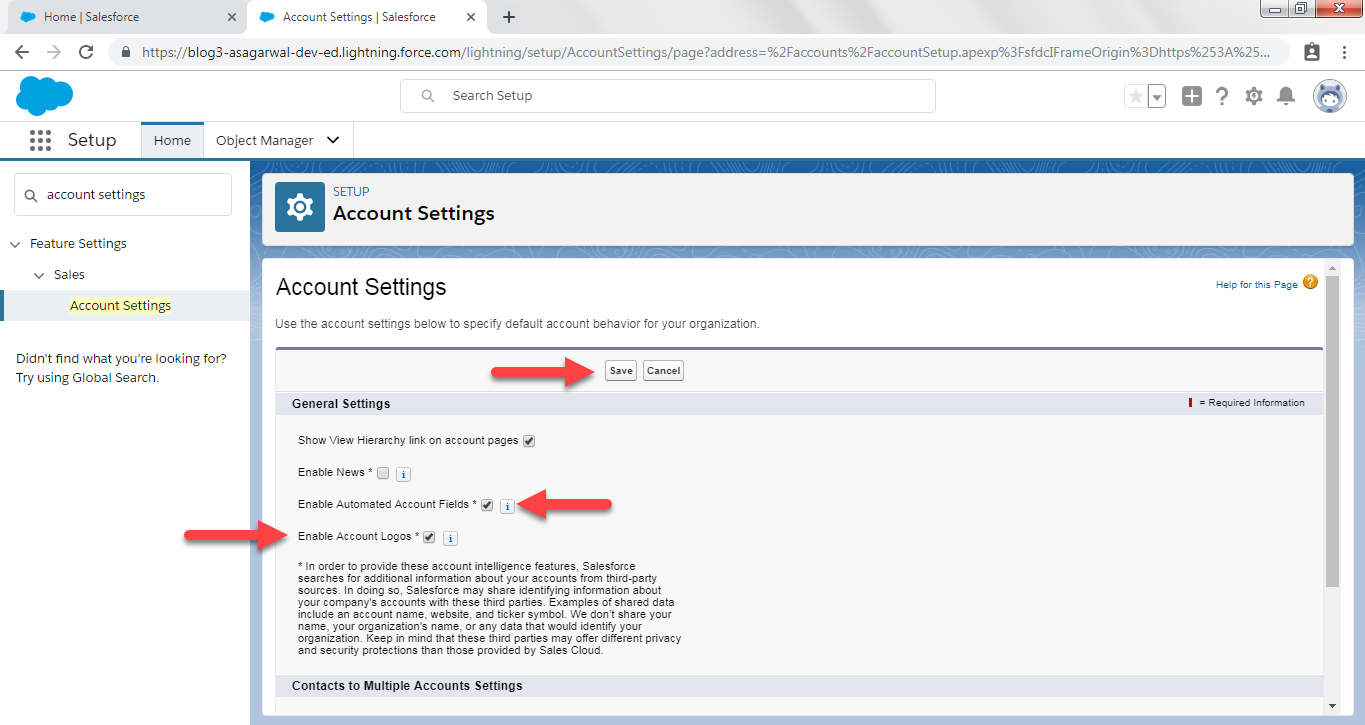Collapse the Feature Settings tree node
The width and height of the screenshot is (1365, 725).
click(x=15, y=244)
